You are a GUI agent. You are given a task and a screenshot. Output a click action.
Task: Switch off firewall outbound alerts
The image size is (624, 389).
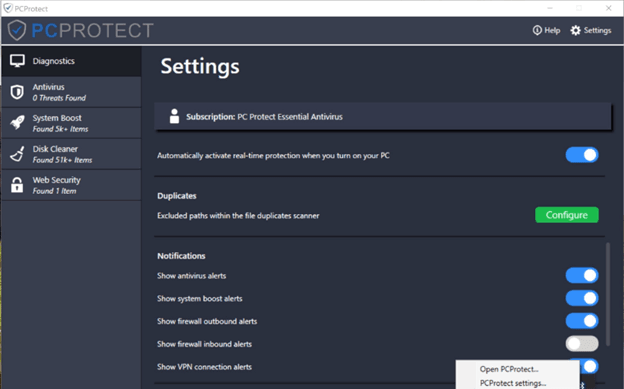pyautogui.click(x=582, y=321)
